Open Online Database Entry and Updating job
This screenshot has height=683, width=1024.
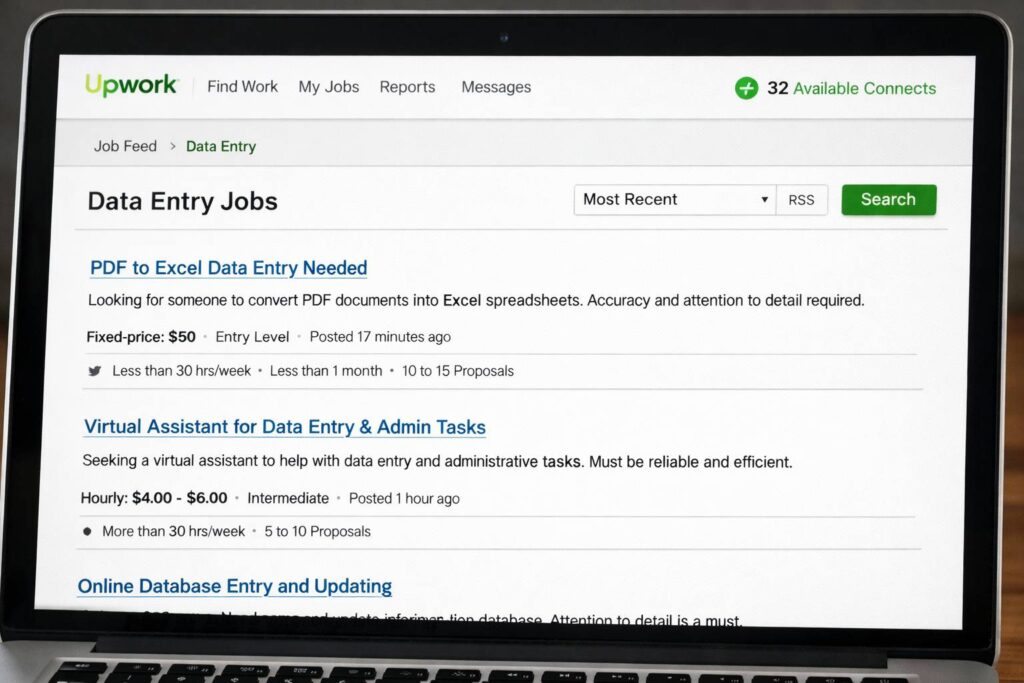(235, 586)
